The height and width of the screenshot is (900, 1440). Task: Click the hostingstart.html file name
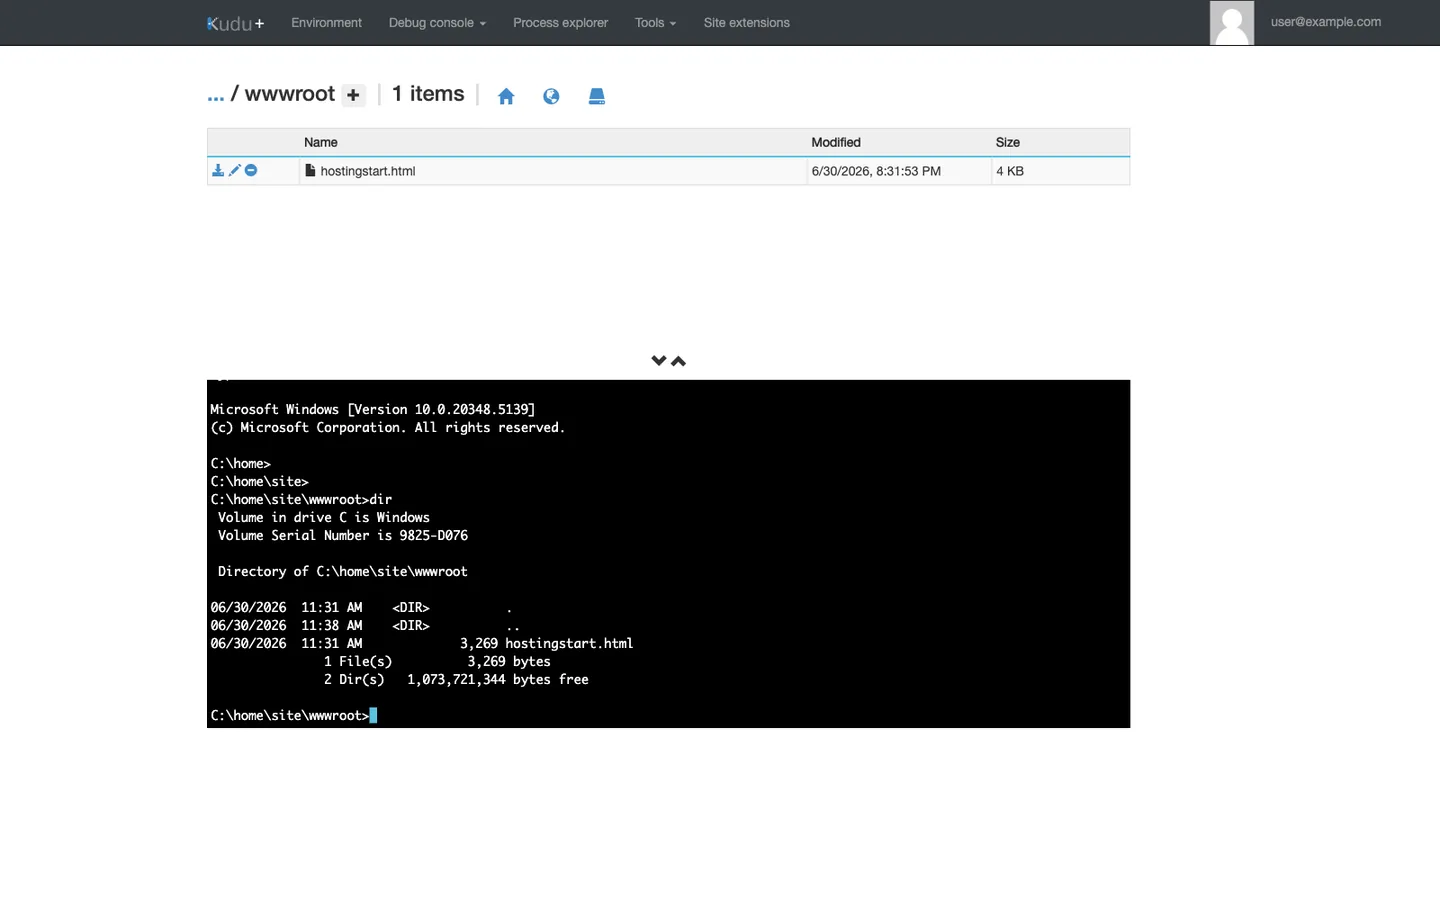pyautogui.click(x=368, y=171)
